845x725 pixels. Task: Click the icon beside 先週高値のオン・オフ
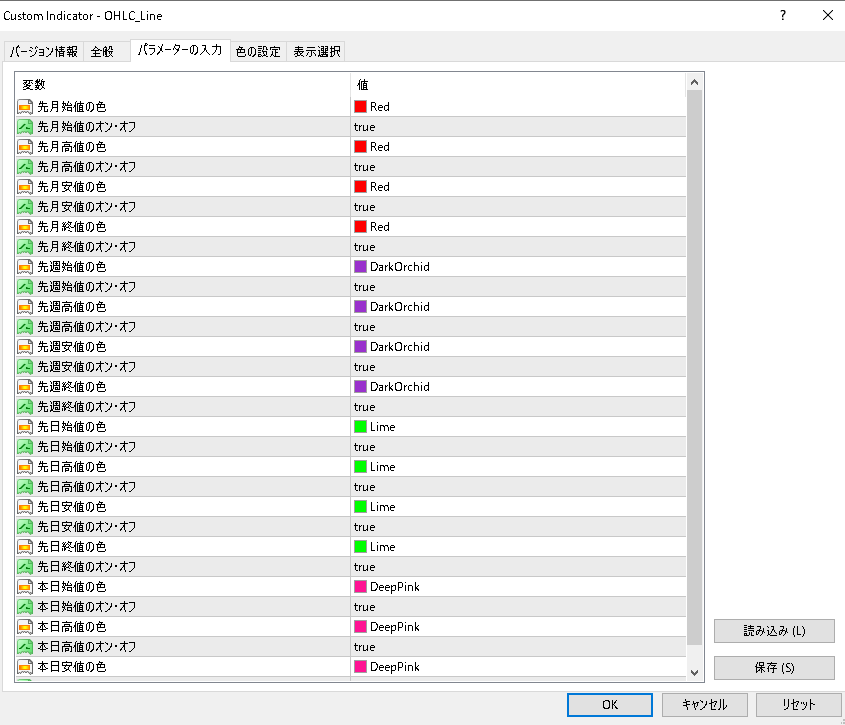[x=25, y=327]
